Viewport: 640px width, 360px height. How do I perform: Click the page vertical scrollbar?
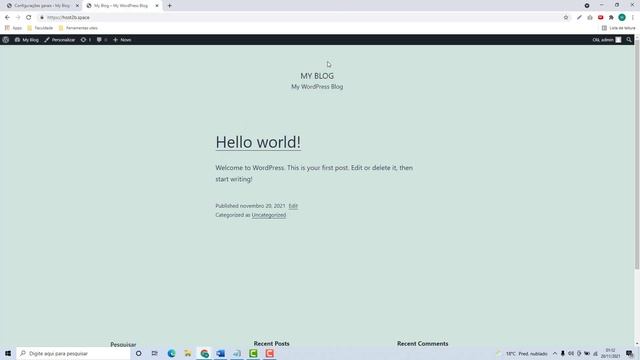coord(637,155)
